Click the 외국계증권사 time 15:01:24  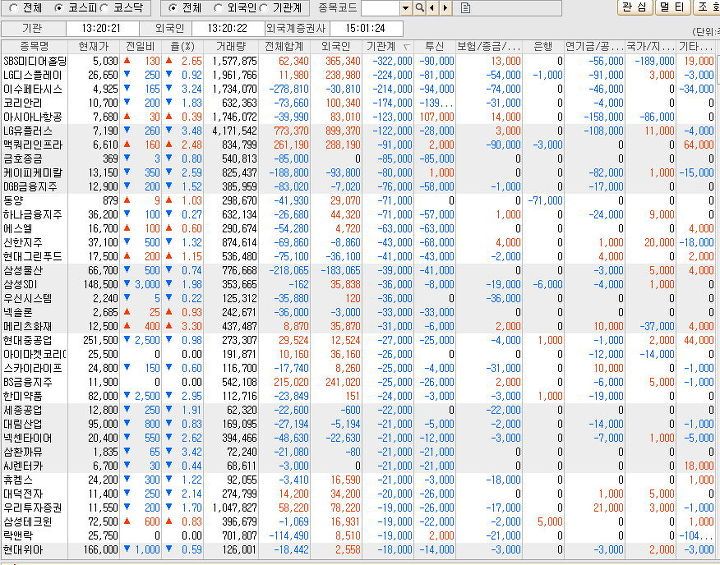point(366,28)
